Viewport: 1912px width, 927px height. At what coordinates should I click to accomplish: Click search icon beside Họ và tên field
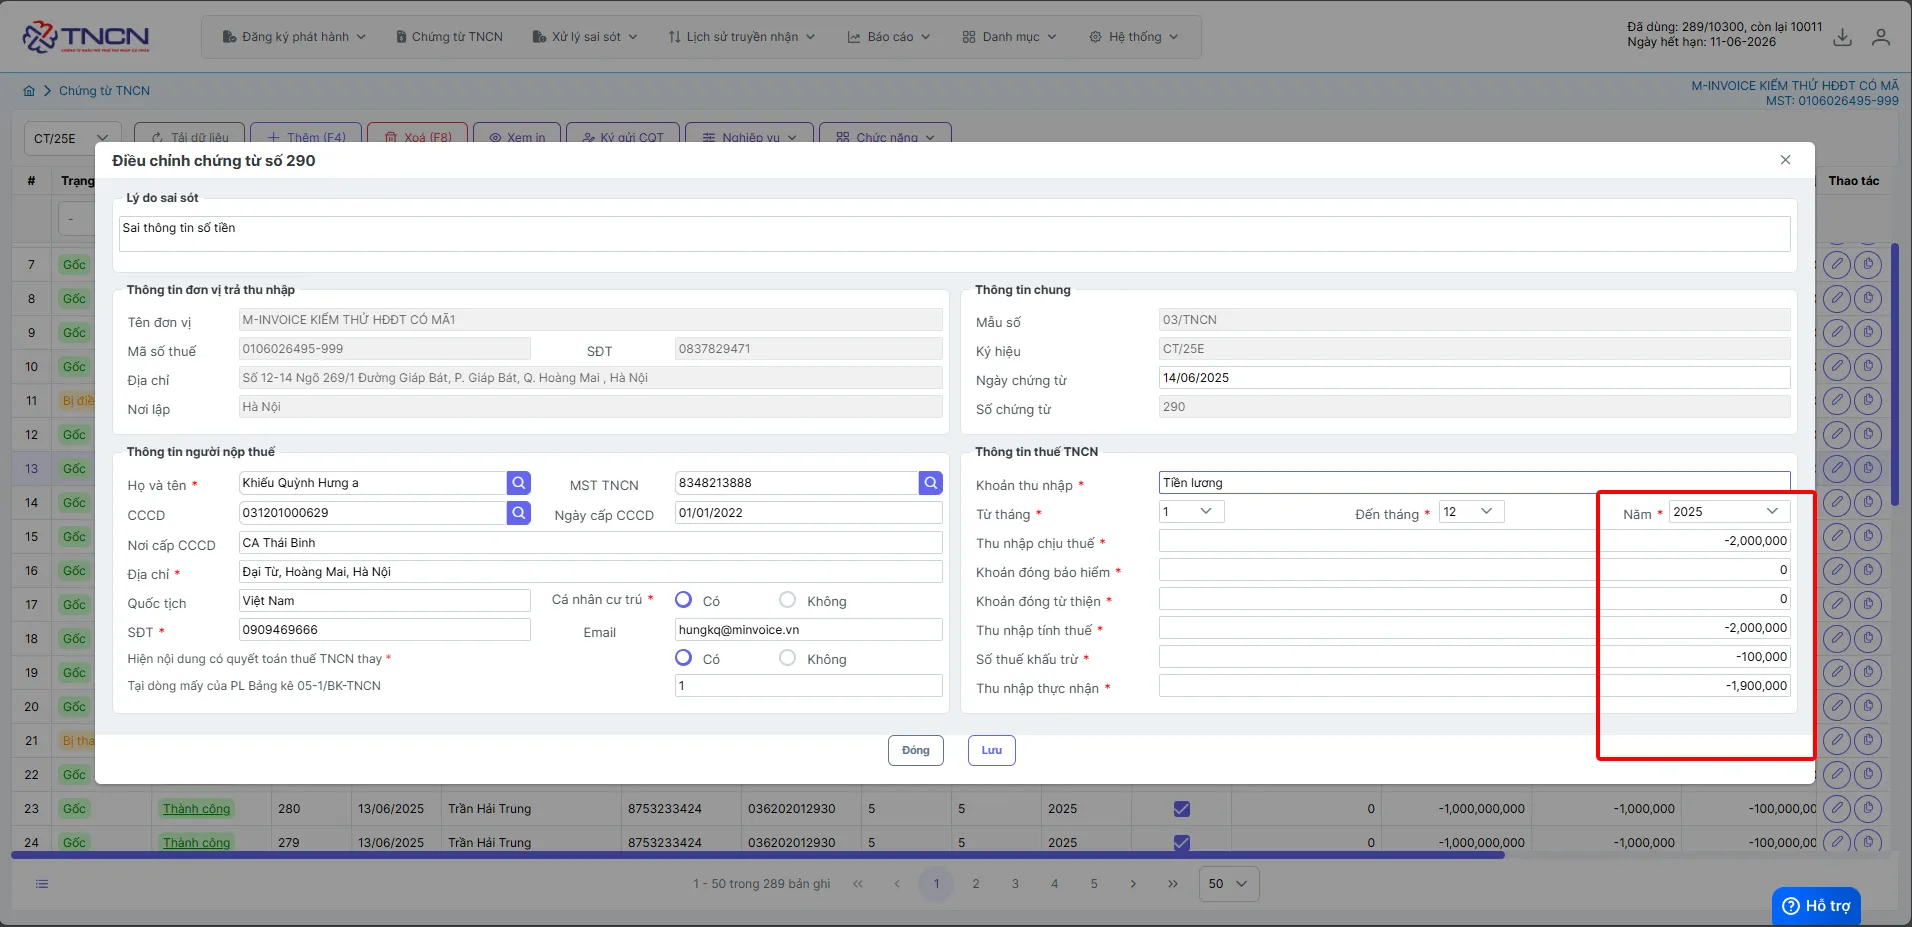coord(518,483)
